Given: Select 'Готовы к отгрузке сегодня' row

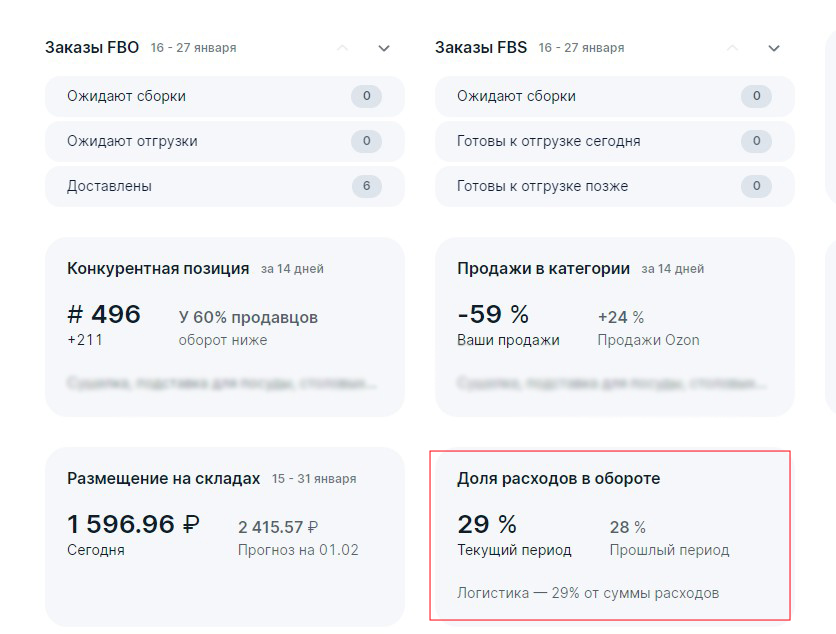Looking at the screenshot, I should coord(615,141).
